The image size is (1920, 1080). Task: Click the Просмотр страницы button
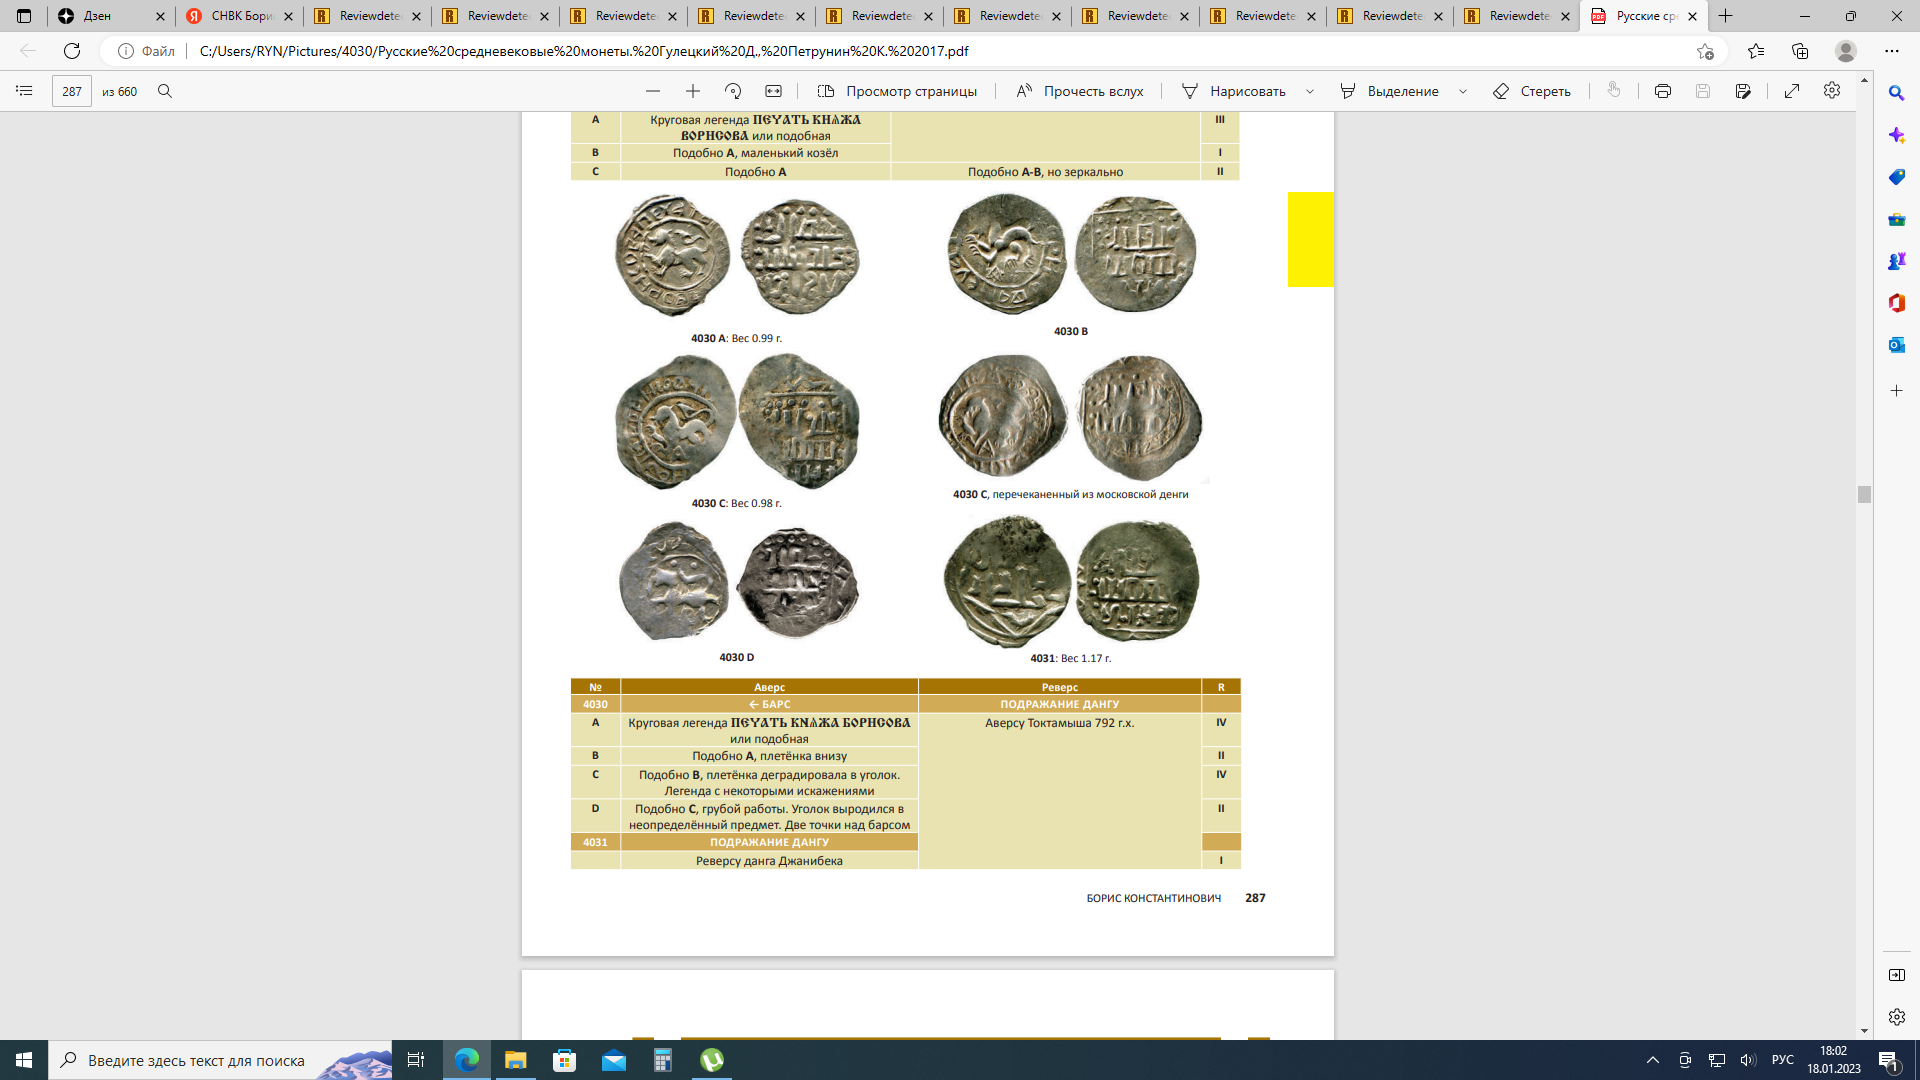click(897, 91)
